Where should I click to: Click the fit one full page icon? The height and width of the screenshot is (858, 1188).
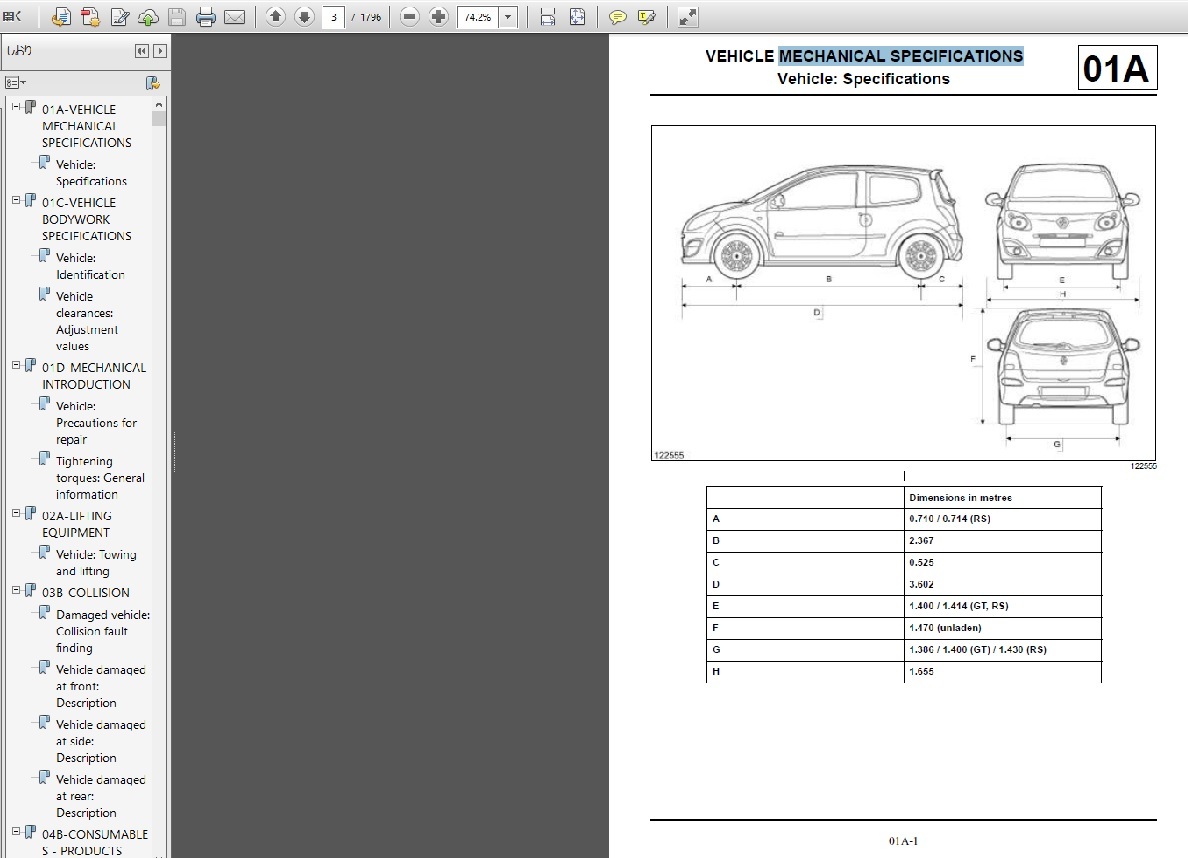577,17
